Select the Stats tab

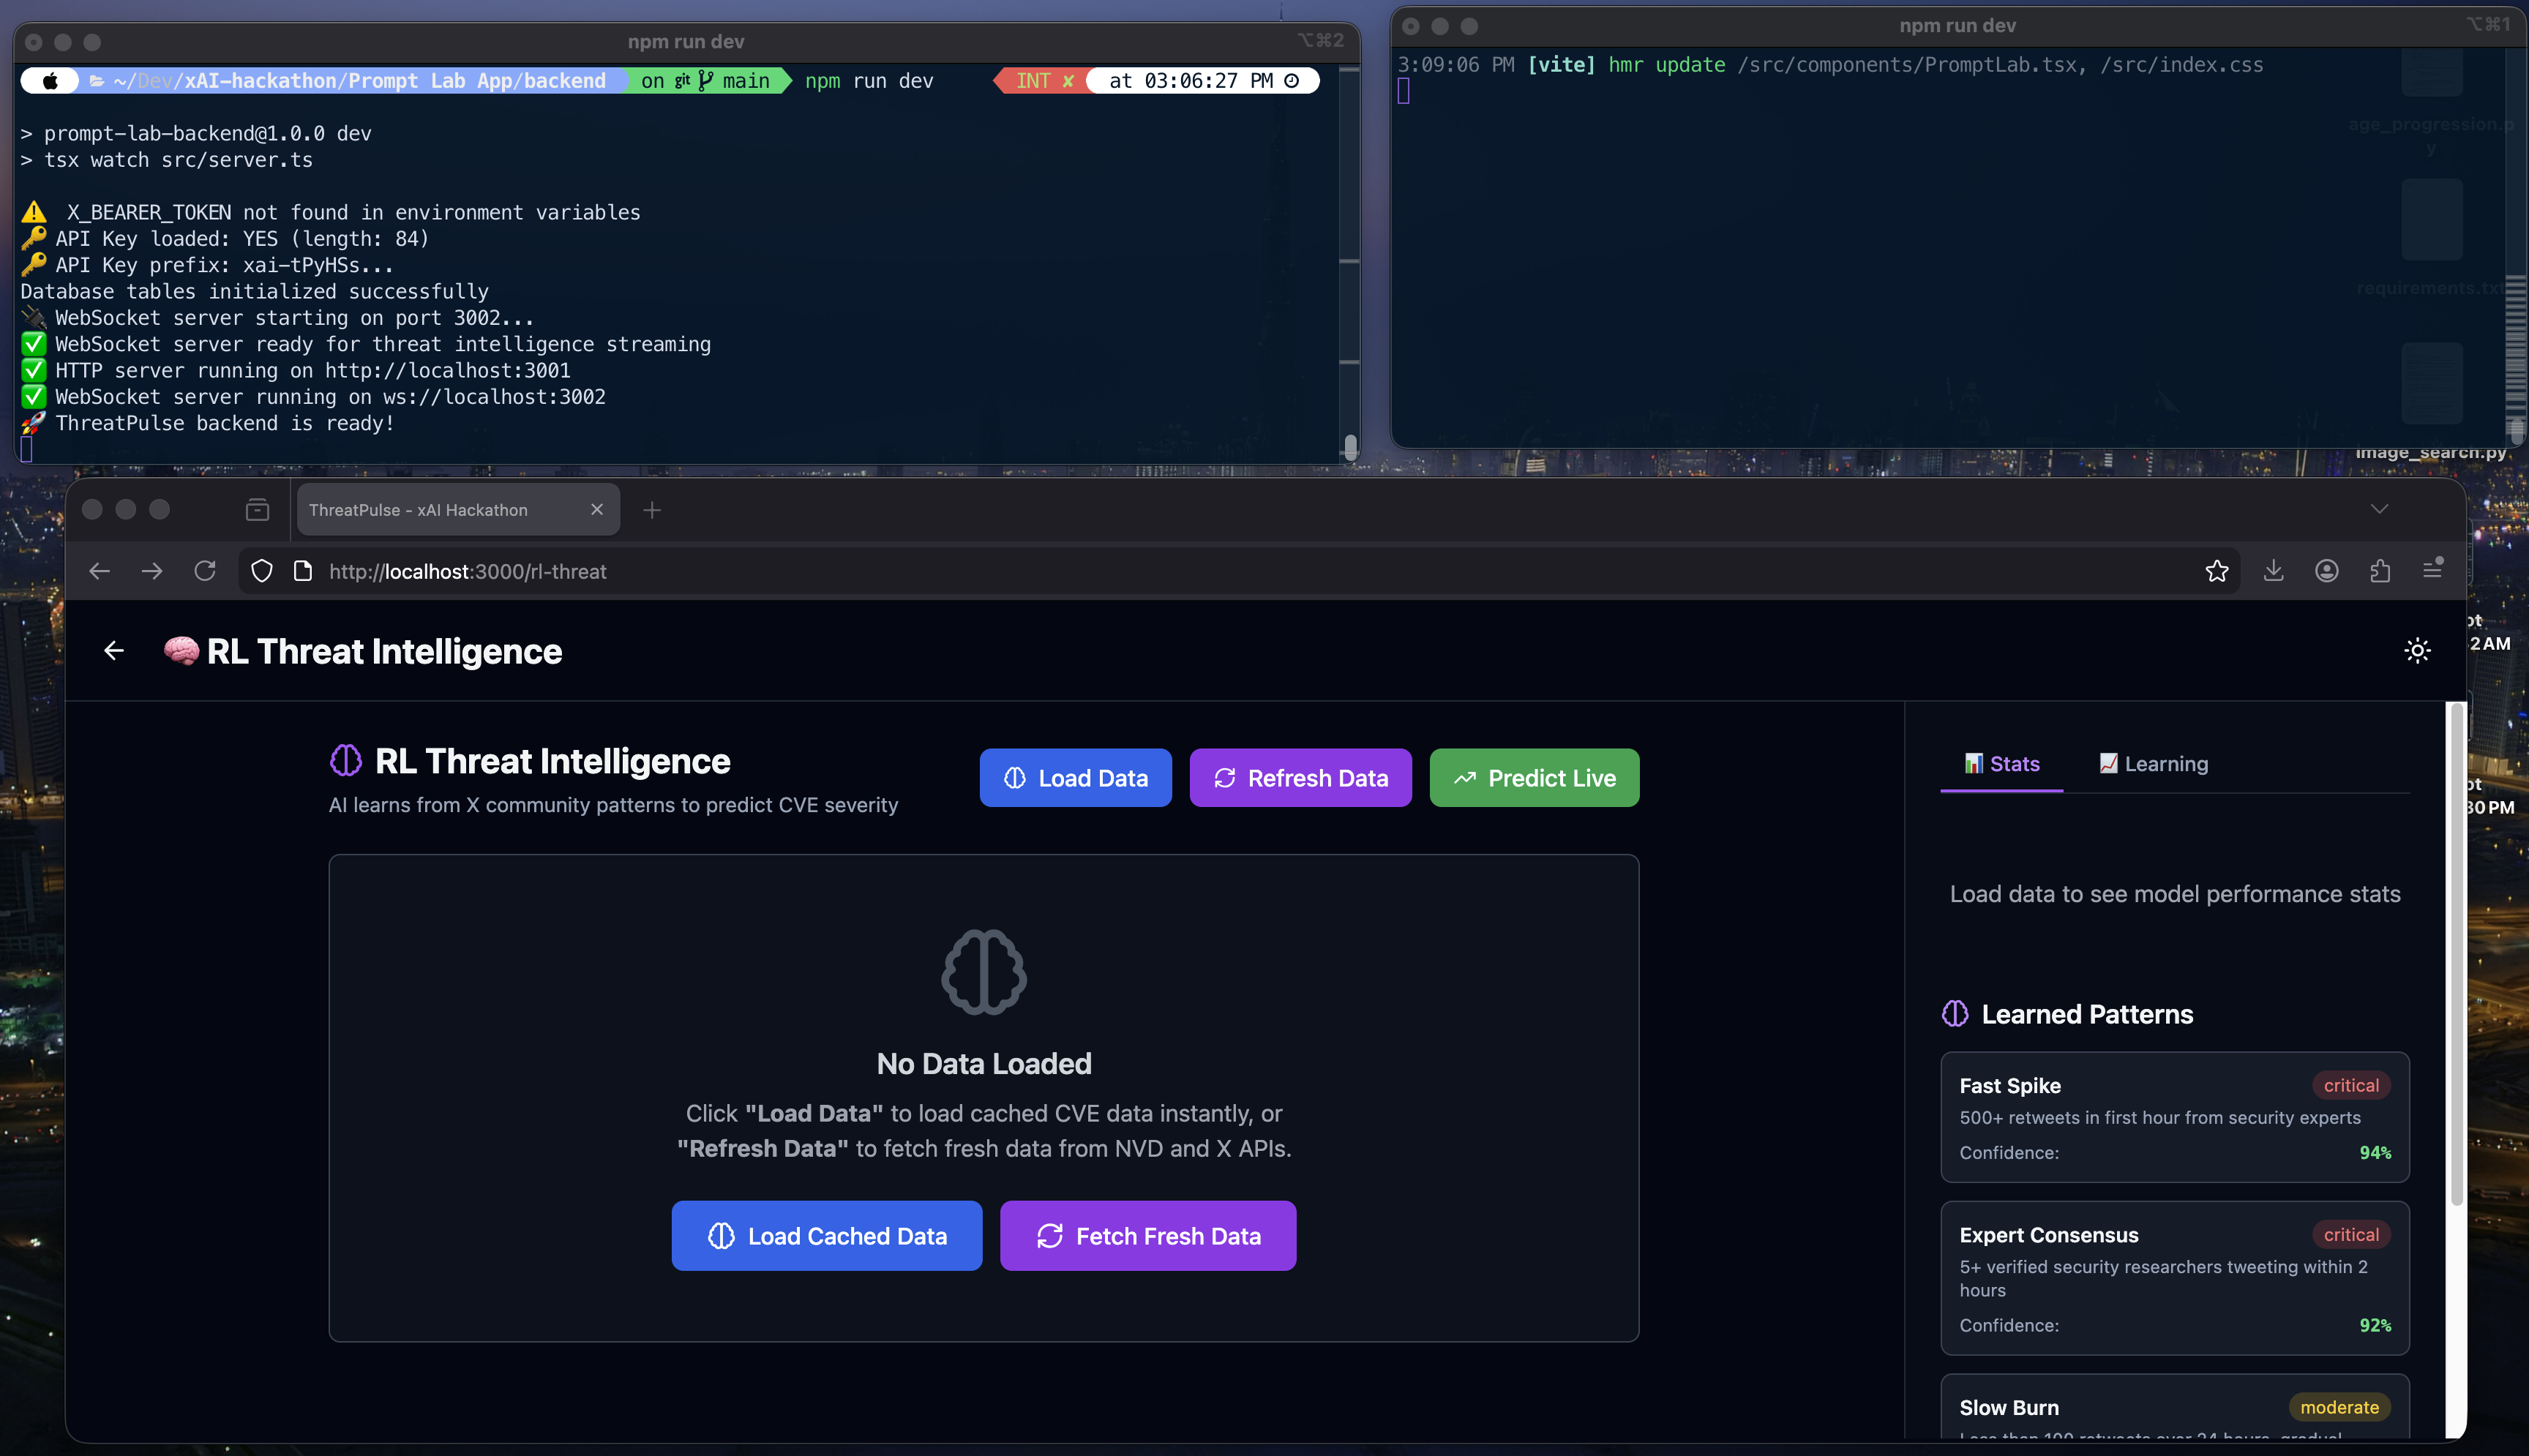(2001, 764)
